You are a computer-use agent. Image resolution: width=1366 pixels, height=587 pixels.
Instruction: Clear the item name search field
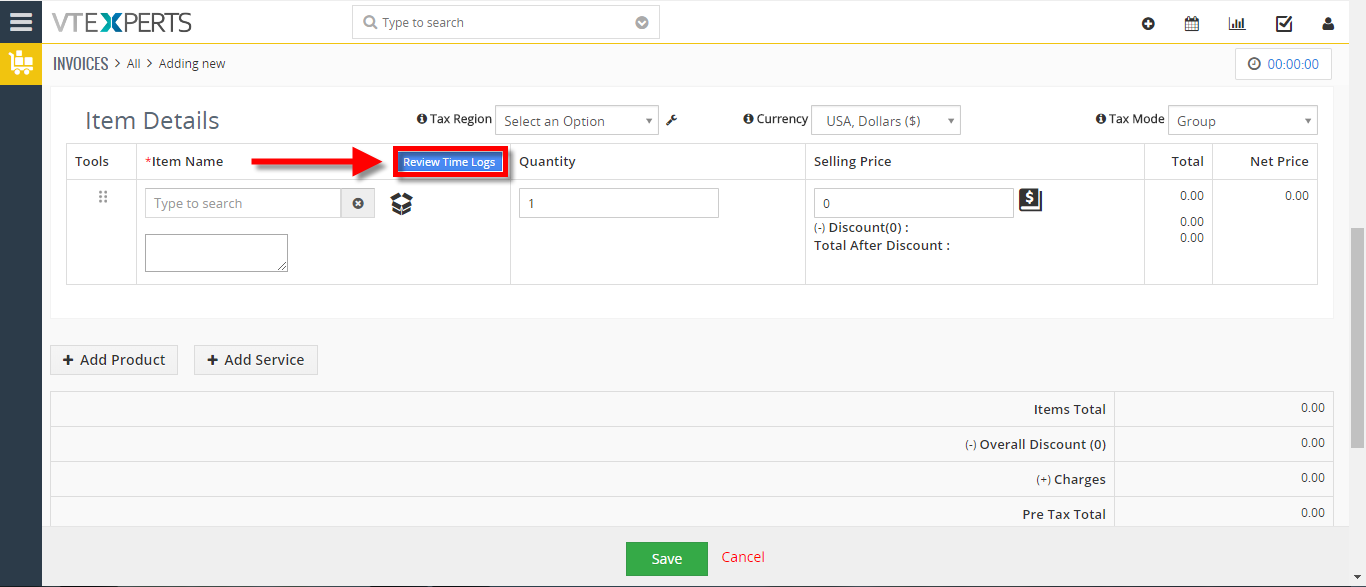(358, 203)
